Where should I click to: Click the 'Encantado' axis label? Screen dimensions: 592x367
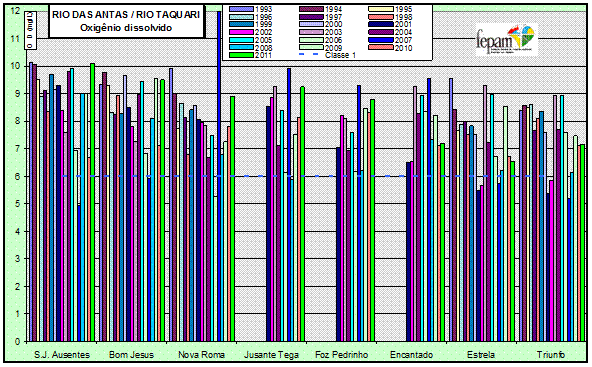(x=411, y=355)
